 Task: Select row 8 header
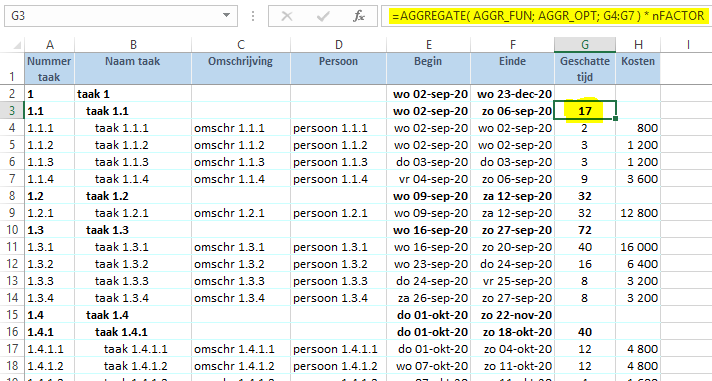12,196
